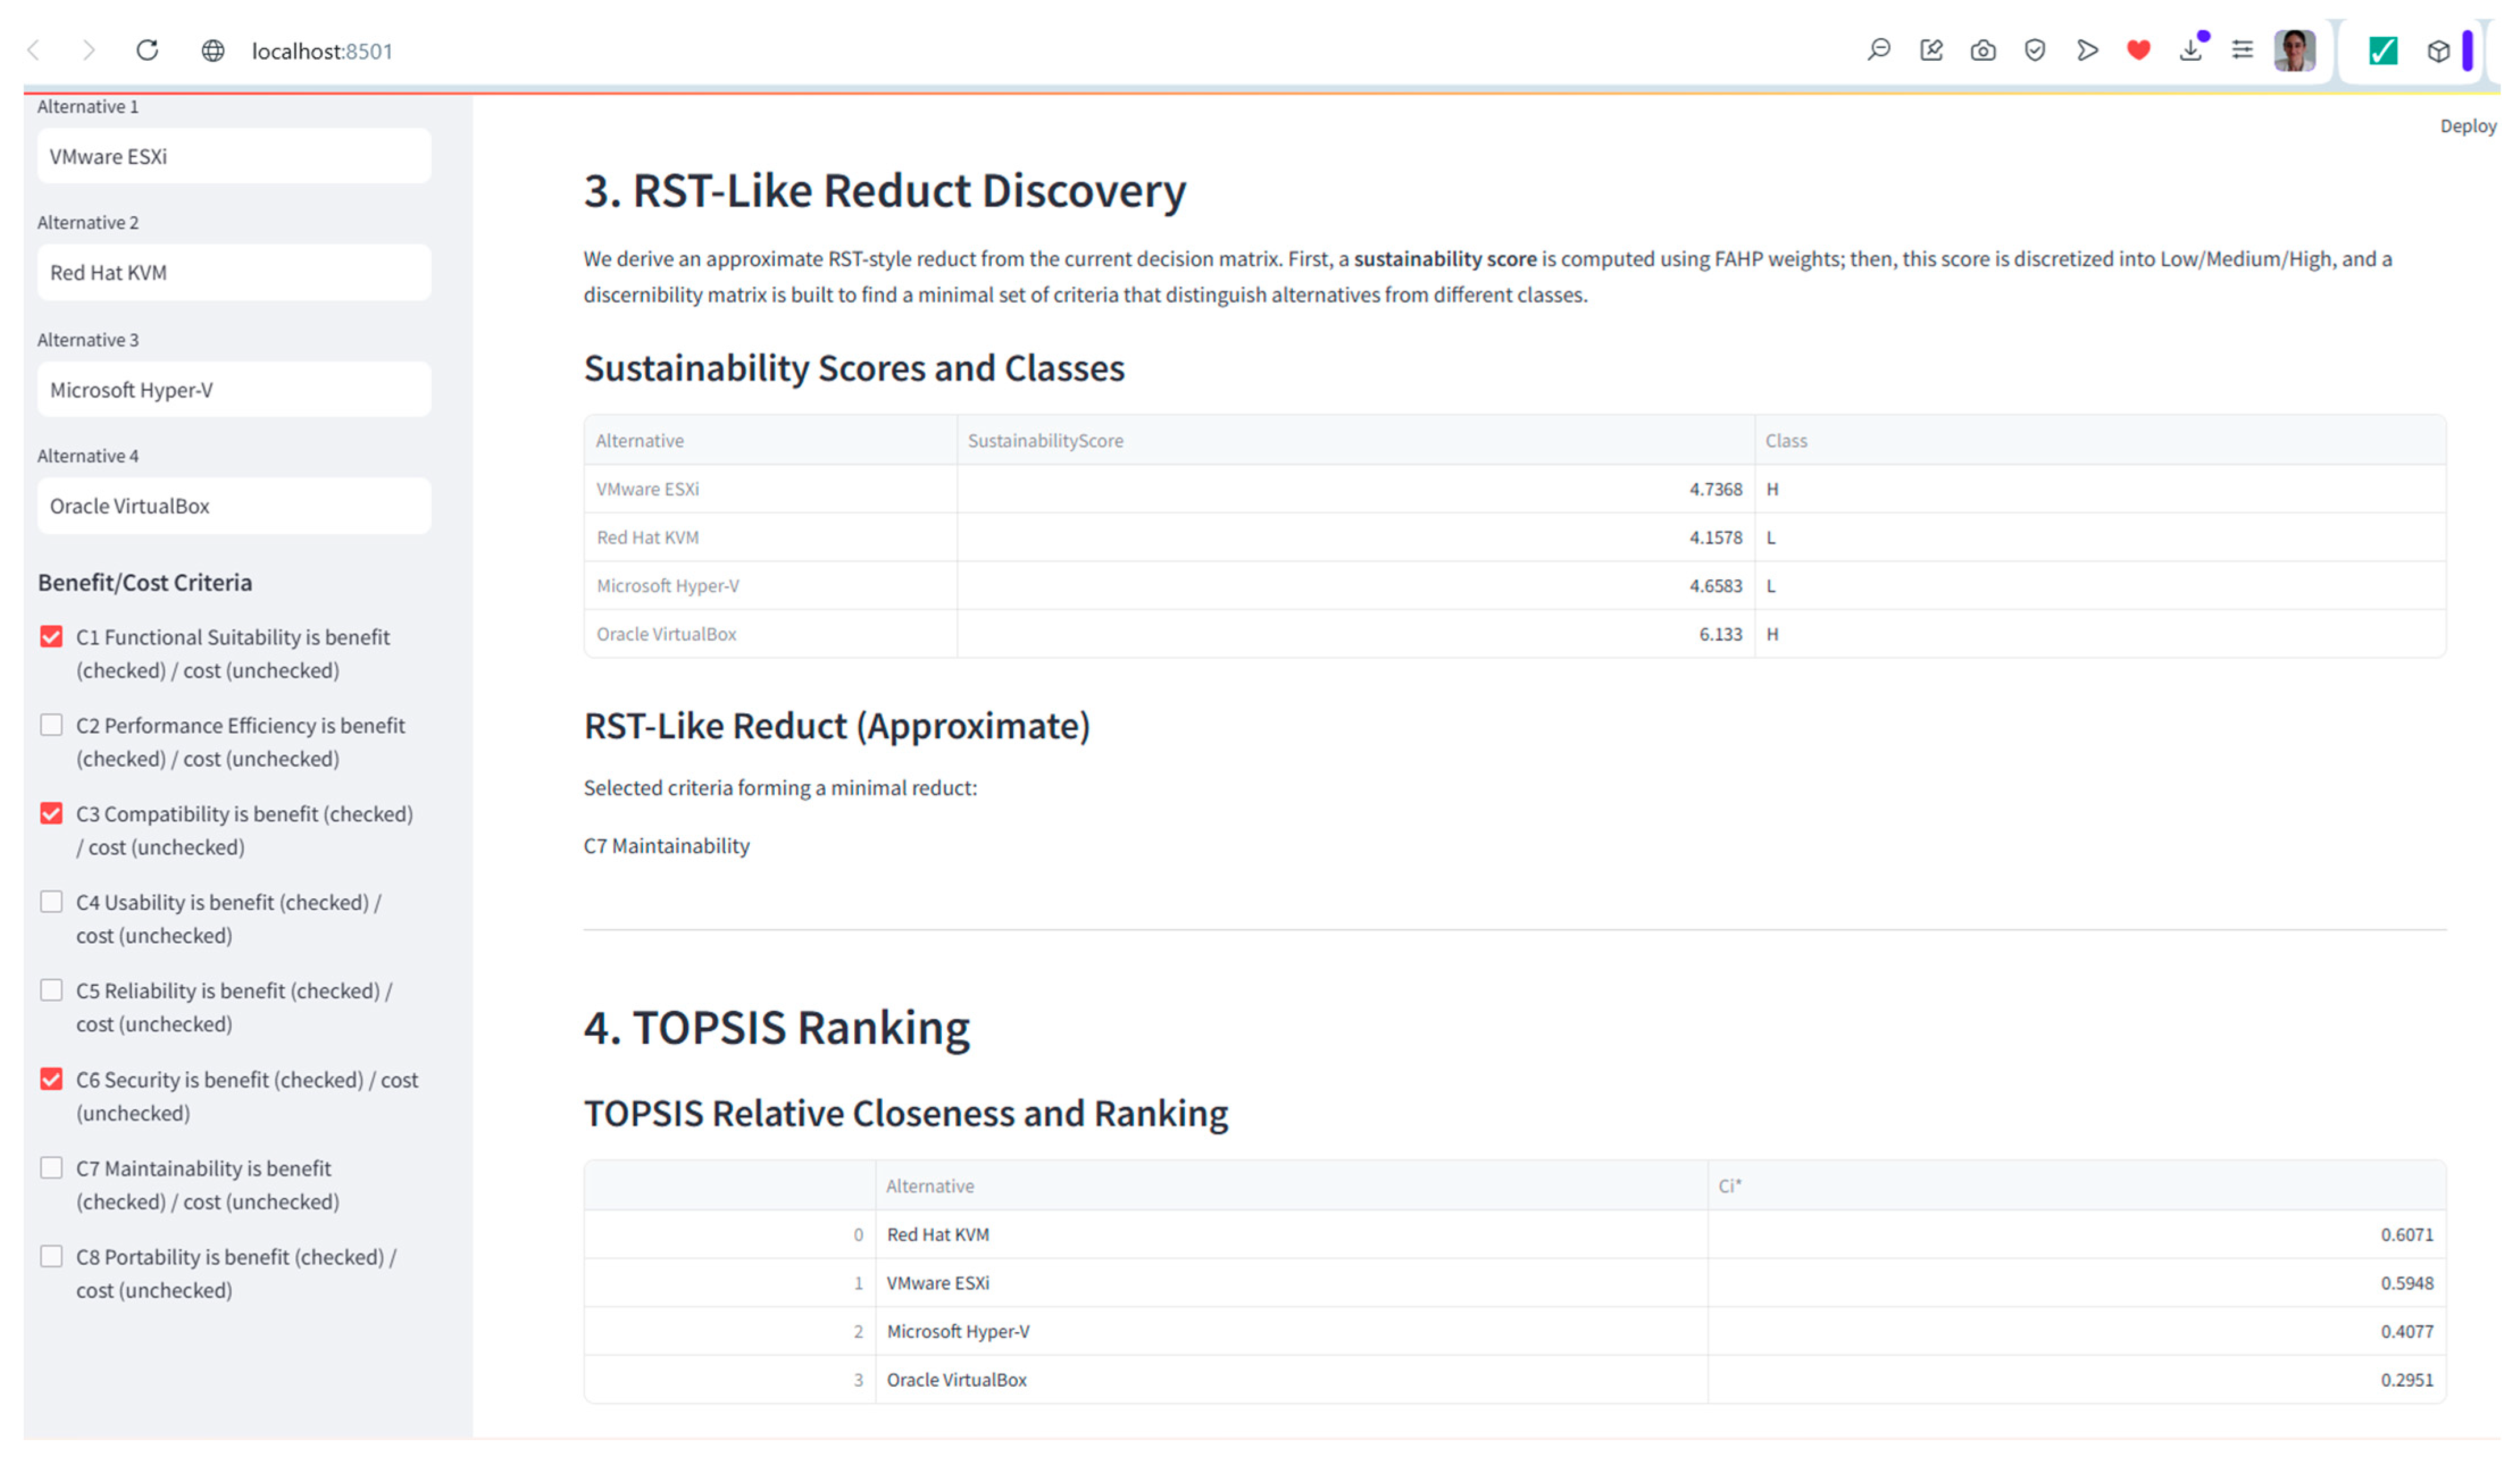Open the easy setup sliders icon
Image resolution: width=2520 pixels, height=1460 pixels.
coord(2243,50)
